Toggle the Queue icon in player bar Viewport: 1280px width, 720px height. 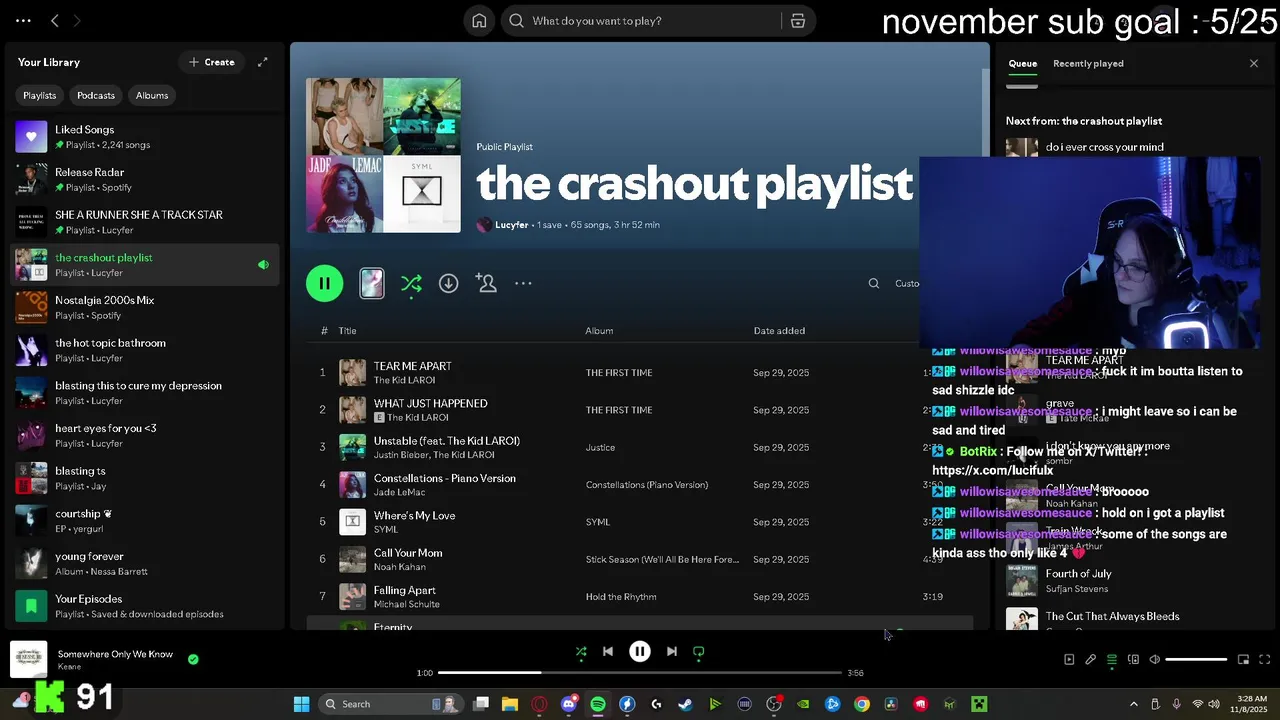coord(1112,660)
